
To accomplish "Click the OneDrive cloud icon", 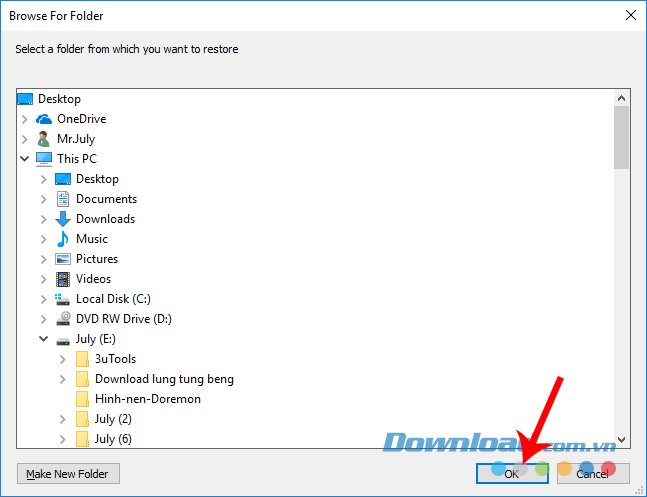I will 44,119.
